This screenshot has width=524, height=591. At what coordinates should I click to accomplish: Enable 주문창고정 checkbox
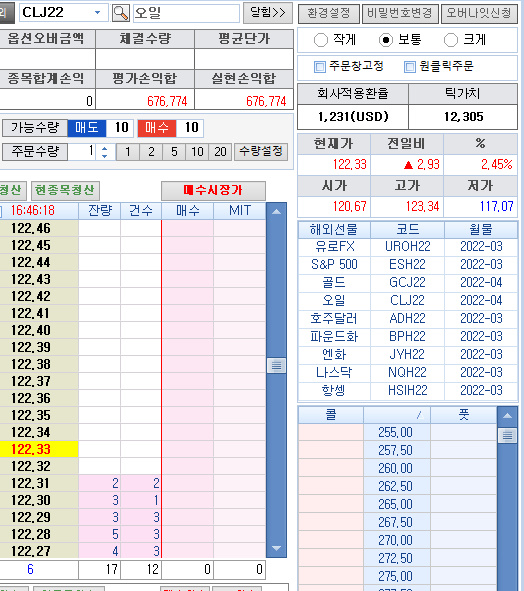point(320,67)
